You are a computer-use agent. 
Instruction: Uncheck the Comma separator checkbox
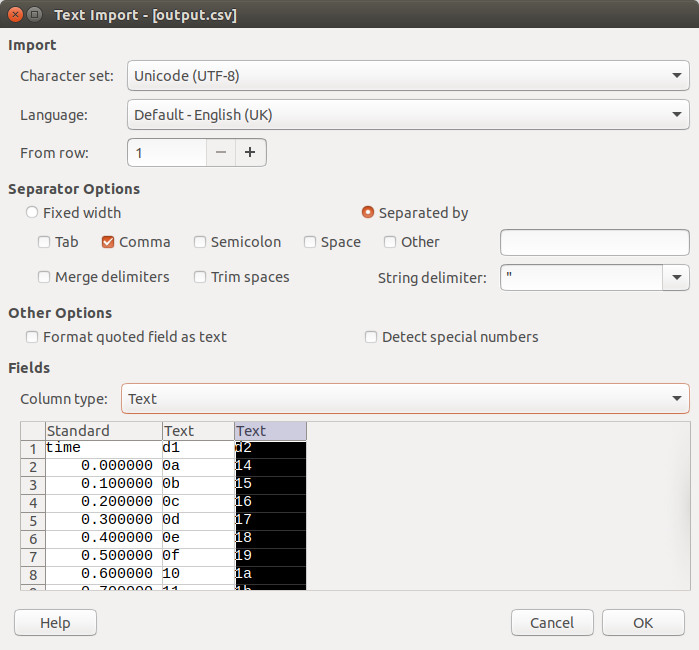click(108, 242)
